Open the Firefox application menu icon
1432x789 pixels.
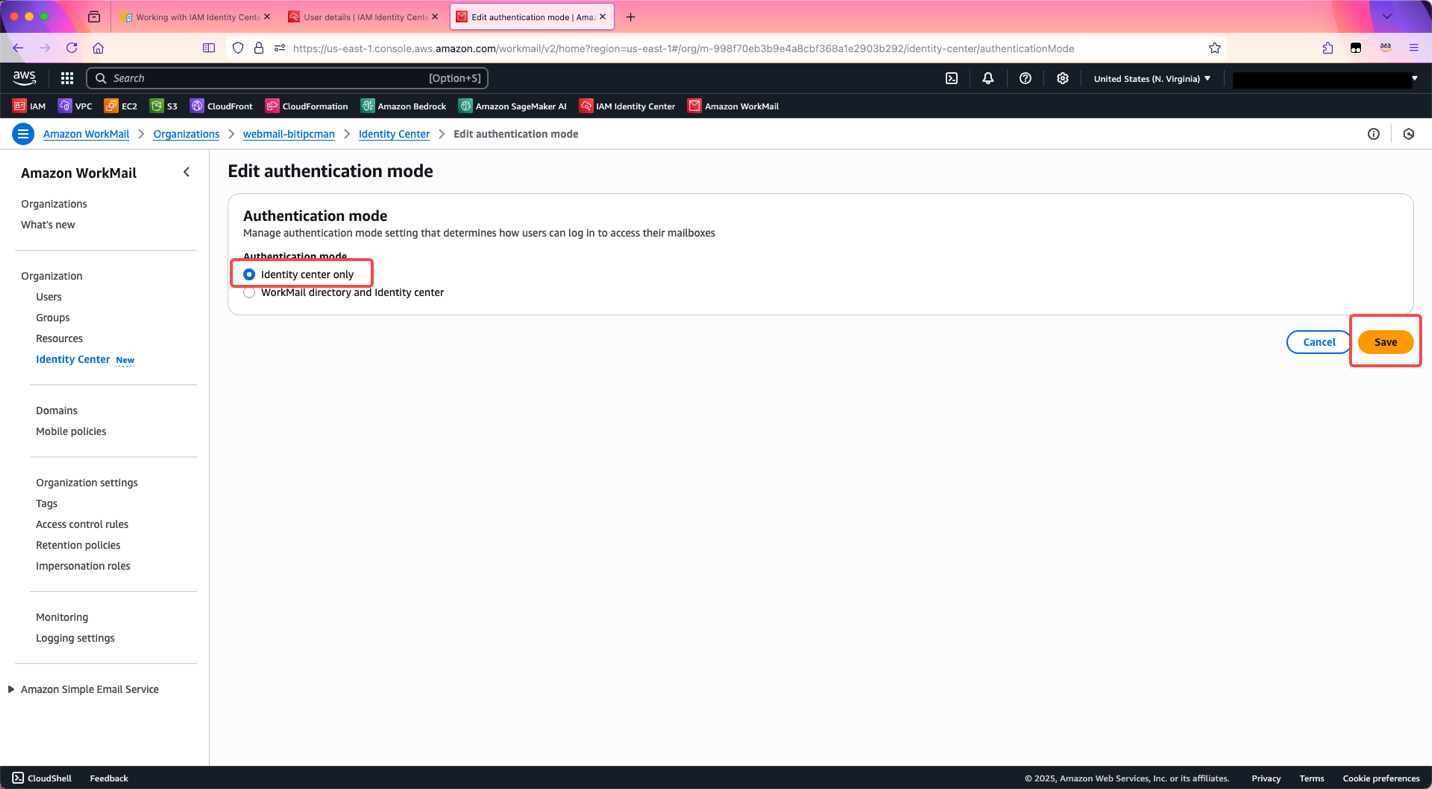(x=1414, y=48)
